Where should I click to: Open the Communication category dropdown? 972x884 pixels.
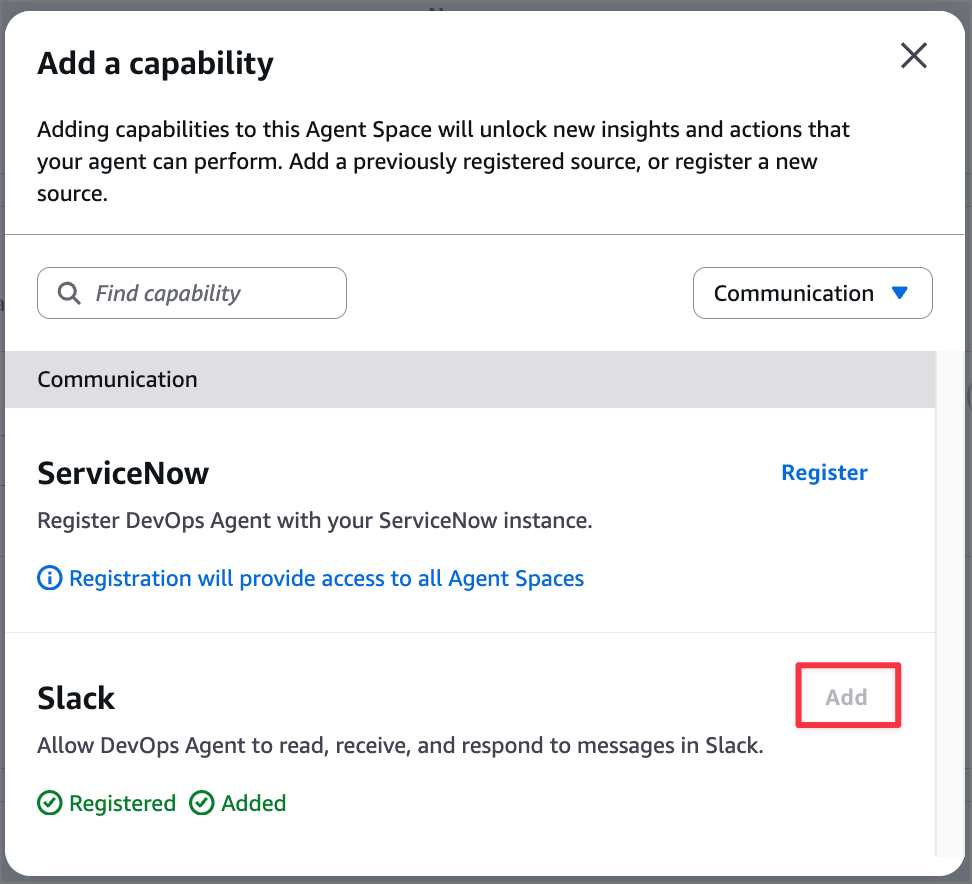[x=812, y=293]
